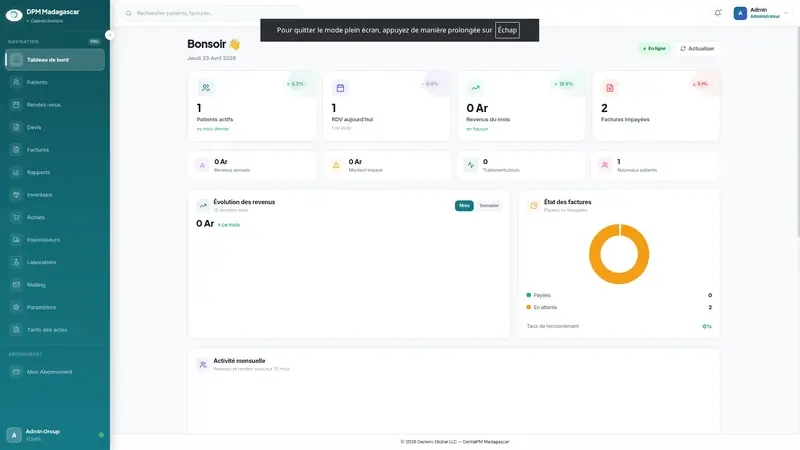Click the search field for patients and invoices
800x450 pixels.
tap(212, 13)
